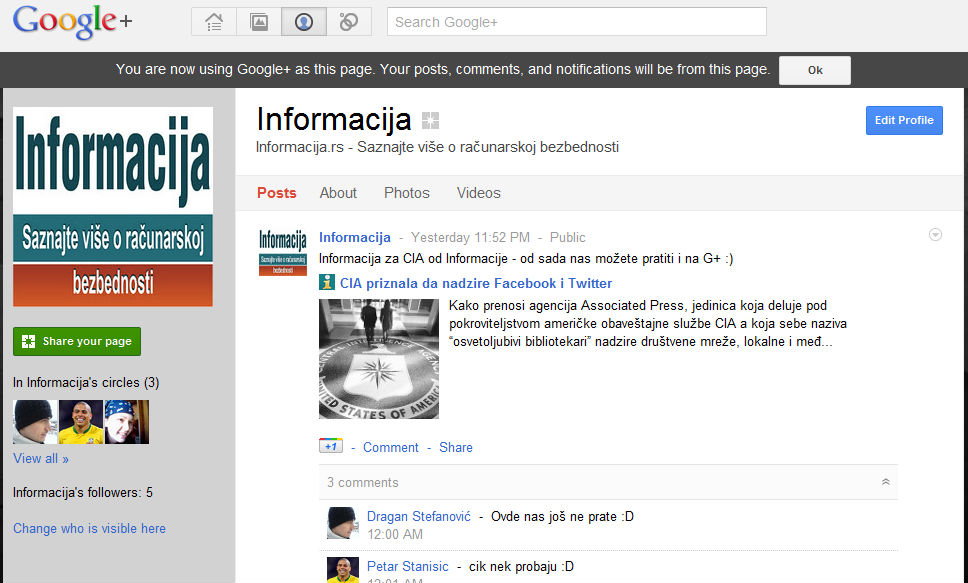Switch to the Posts tab
Viewport: 968px width, 583px height.
coord(277,193)
